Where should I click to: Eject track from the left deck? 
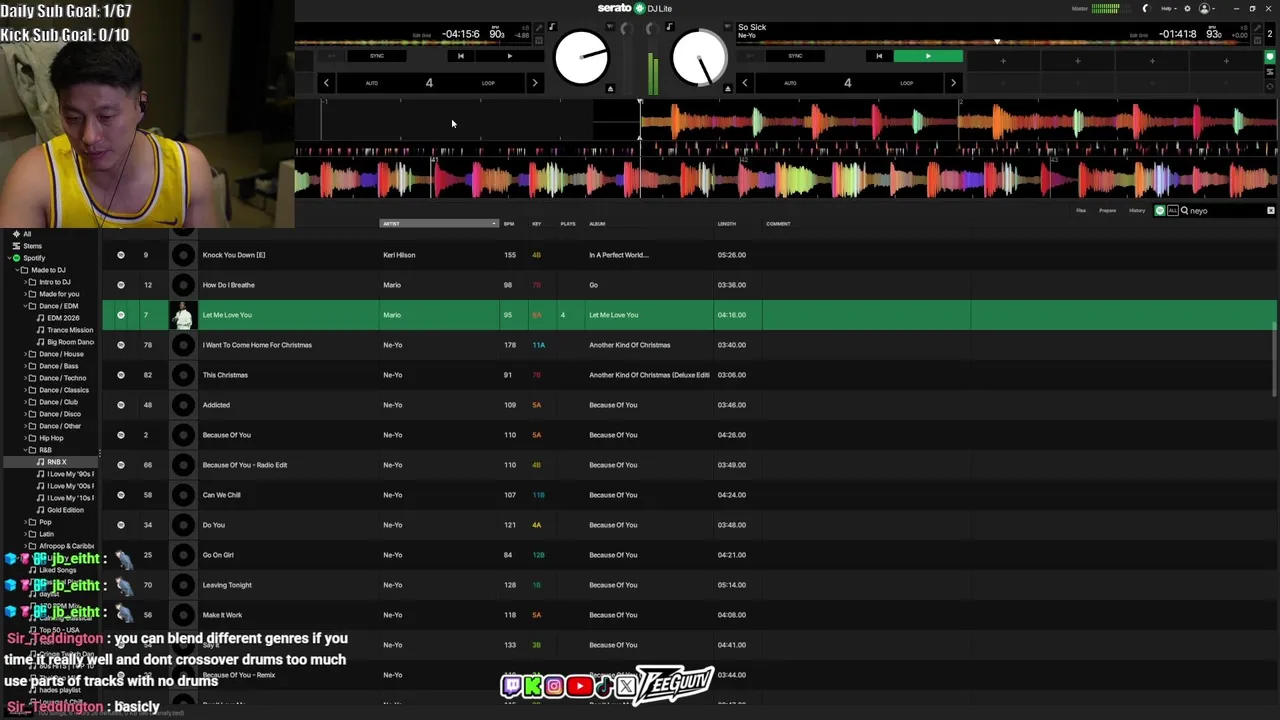[610, 89]
